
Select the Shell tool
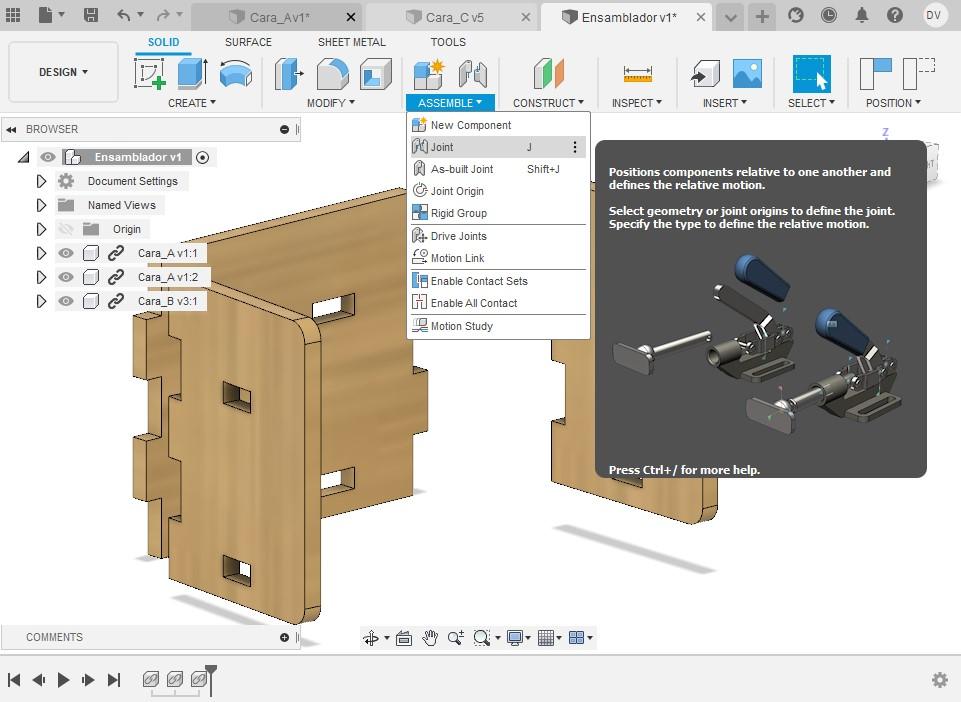pos(376,74)
